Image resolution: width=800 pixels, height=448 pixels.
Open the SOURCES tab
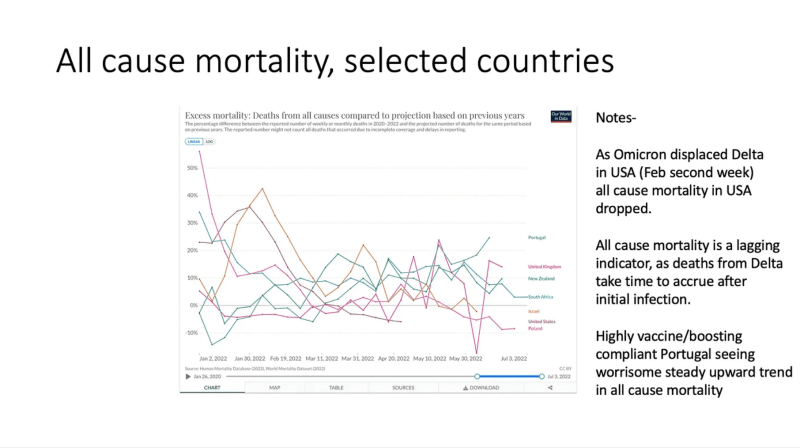tap(403, 388)
